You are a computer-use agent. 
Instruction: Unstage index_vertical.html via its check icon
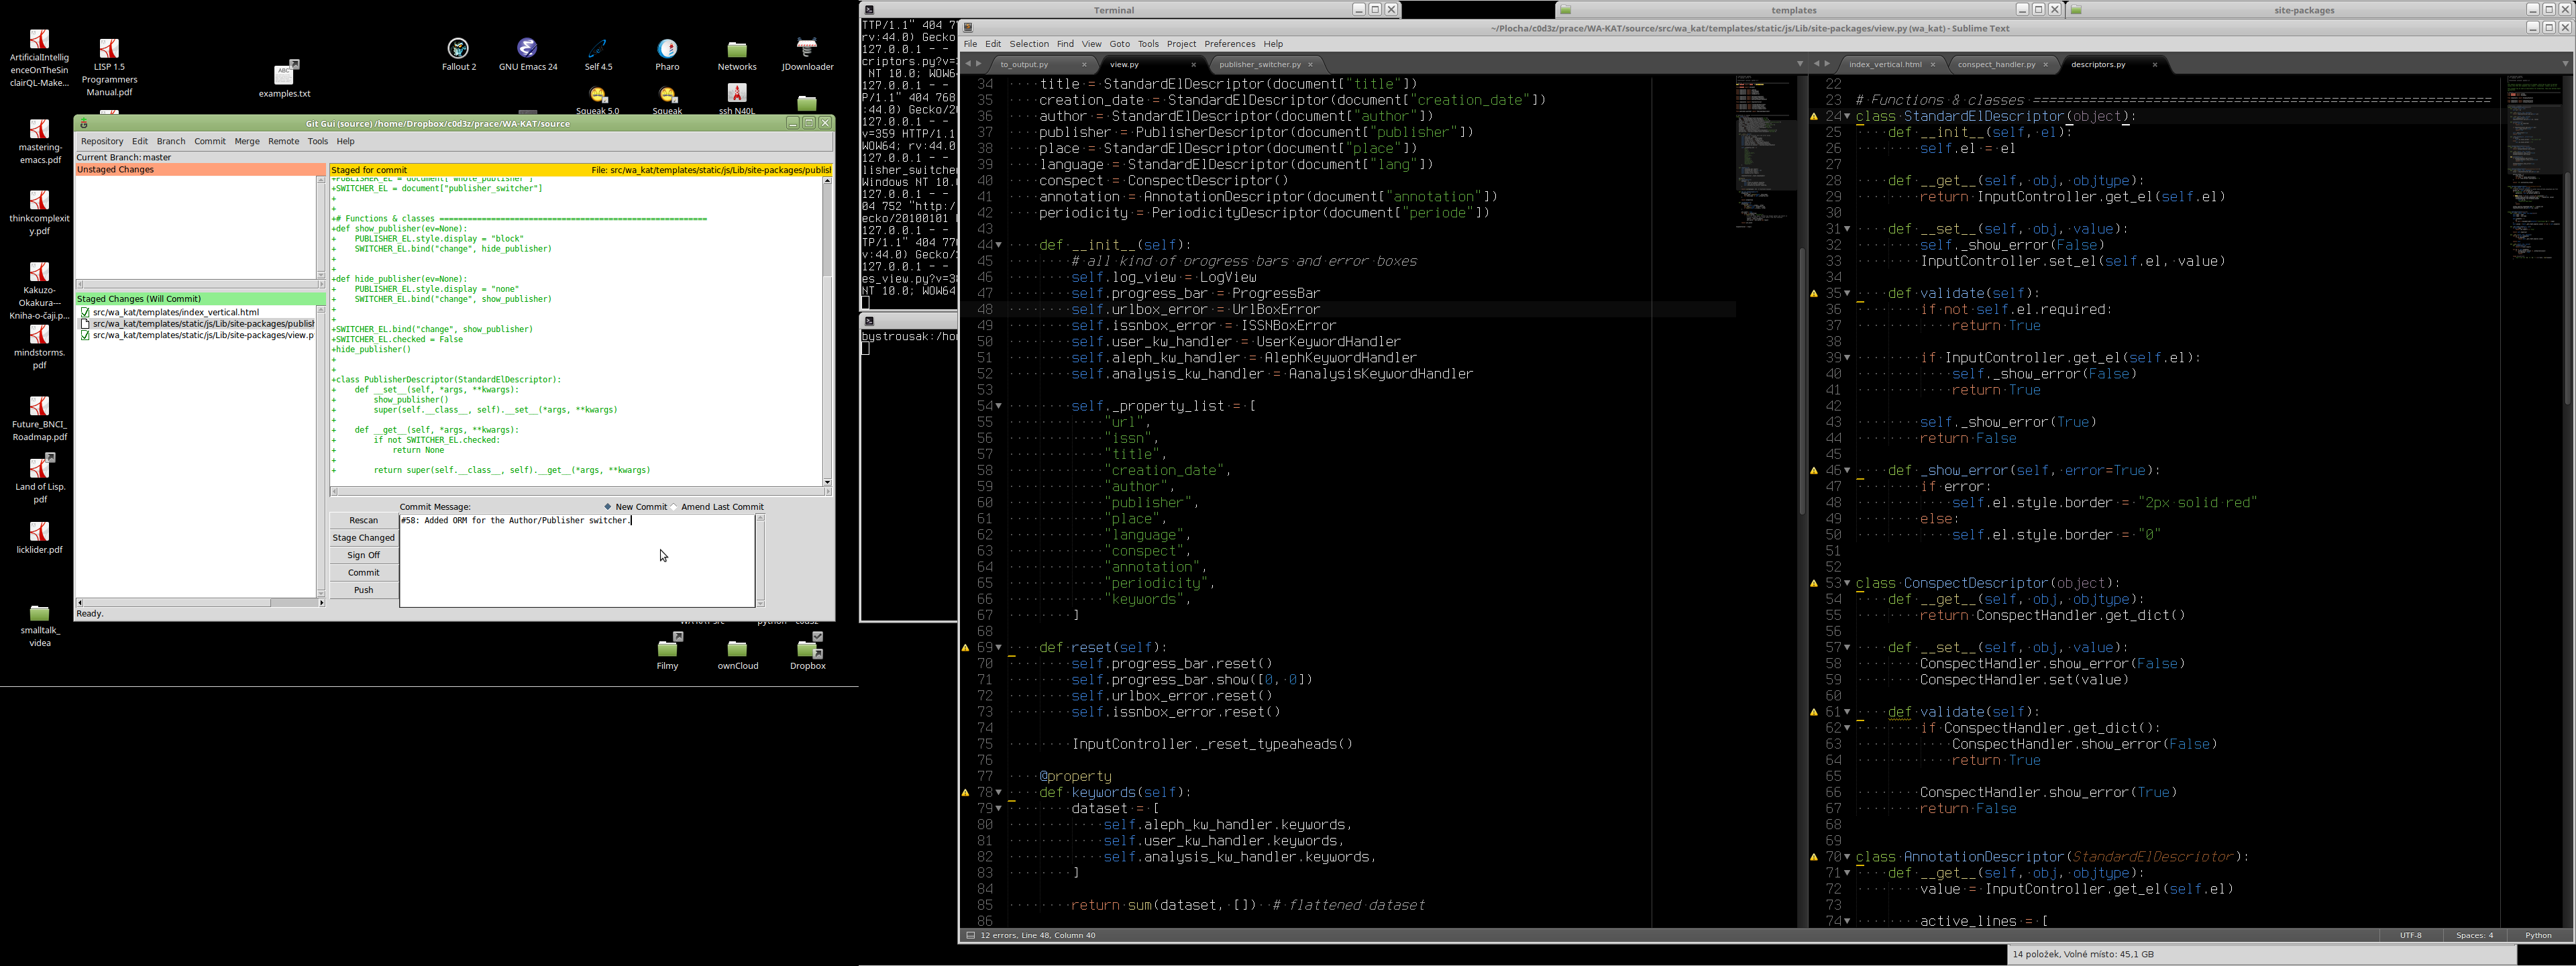[85, 312]
